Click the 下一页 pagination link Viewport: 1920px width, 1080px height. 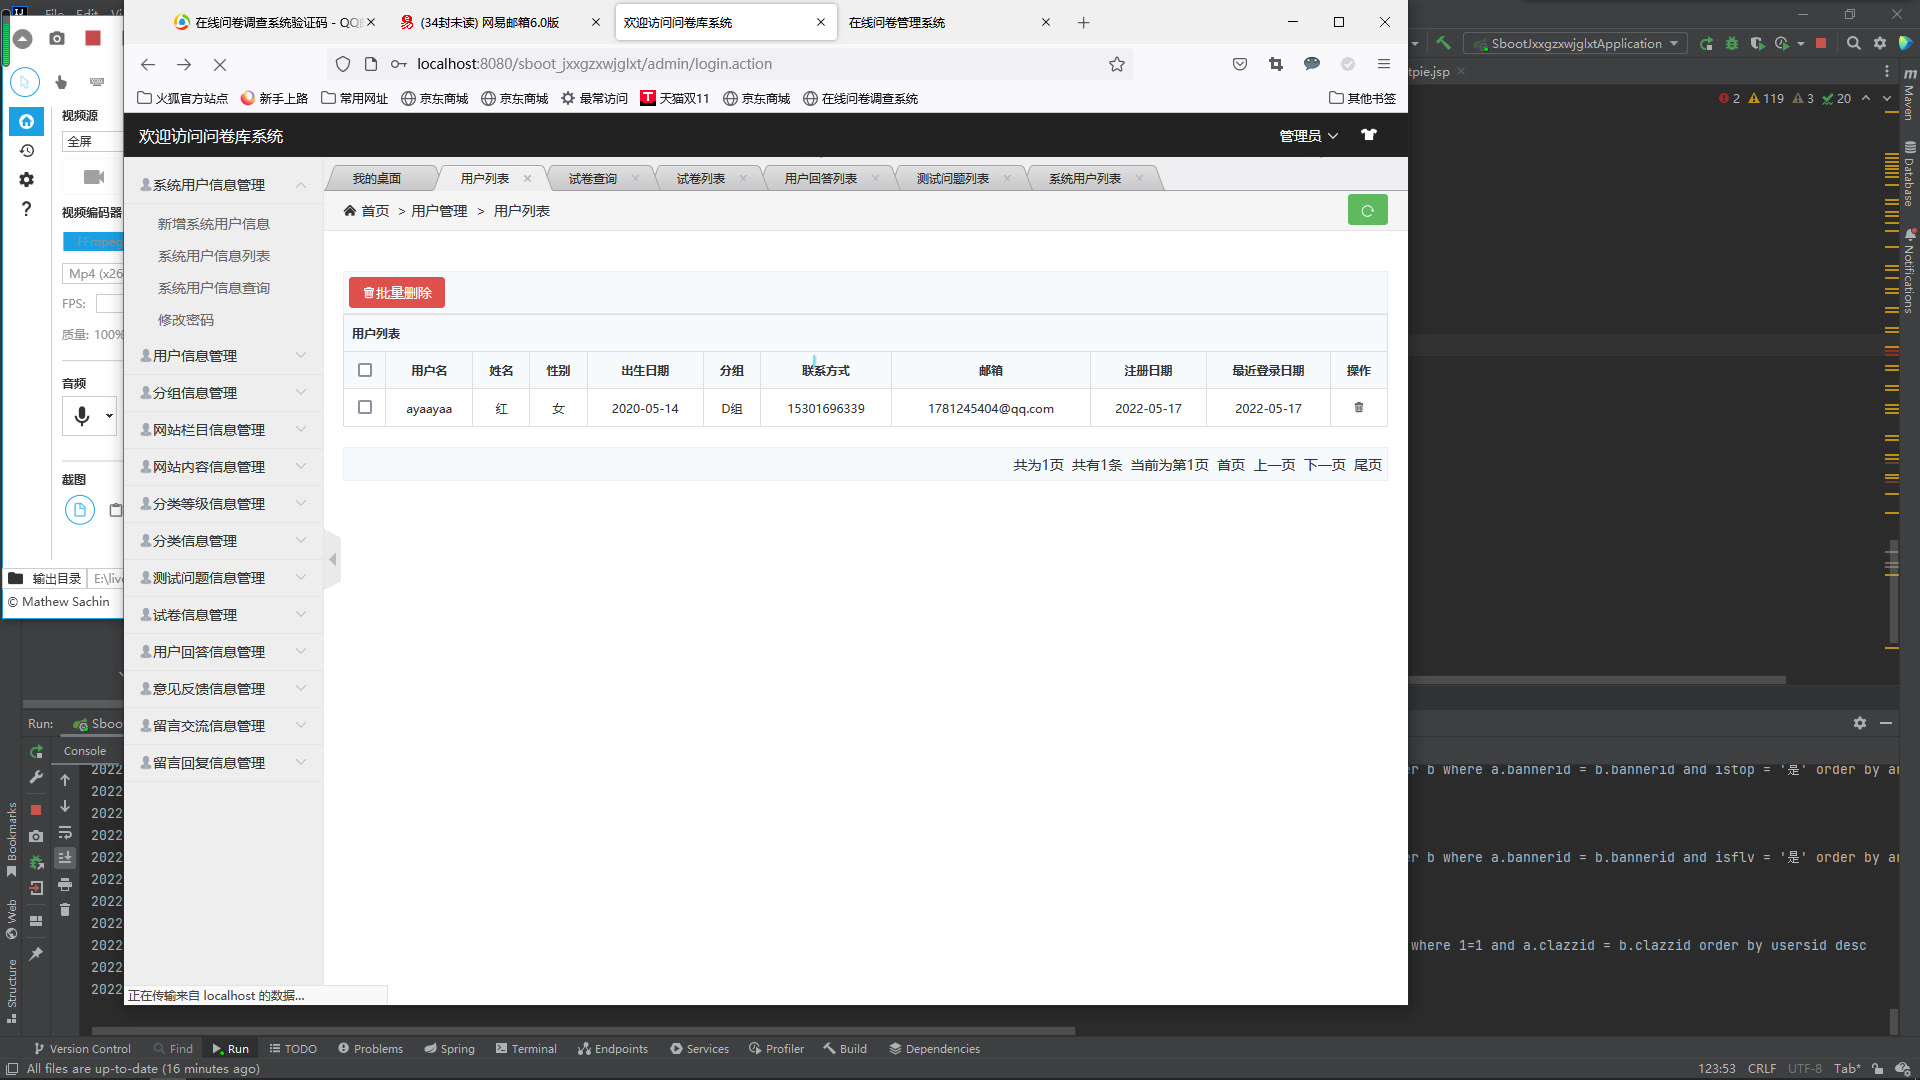click(x=1324, y=465)
